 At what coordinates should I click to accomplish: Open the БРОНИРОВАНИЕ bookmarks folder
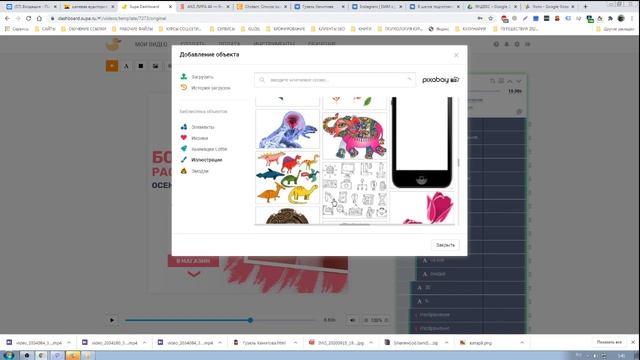coord(285,29)
